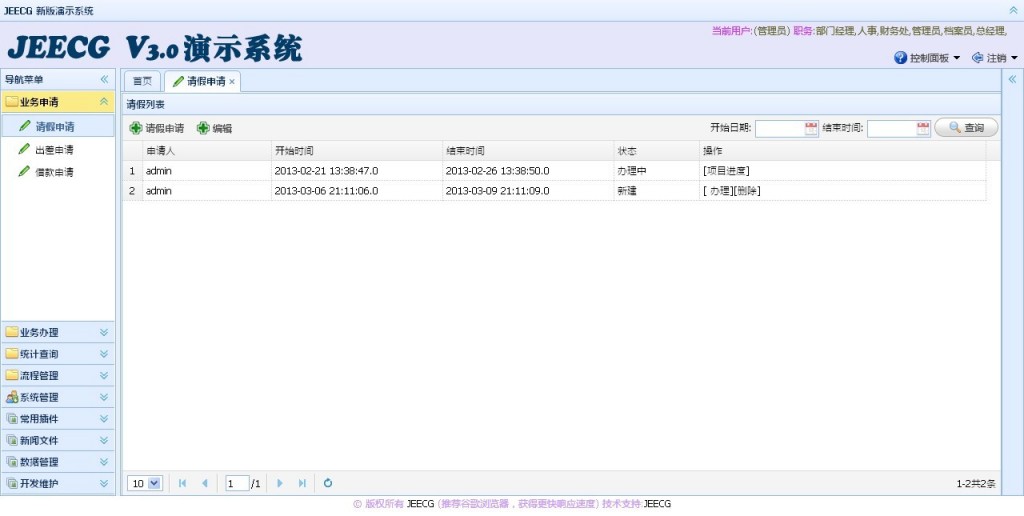1024x516 pixels.
Task: Click the 申请人 column header
Action: click(206, 150)
